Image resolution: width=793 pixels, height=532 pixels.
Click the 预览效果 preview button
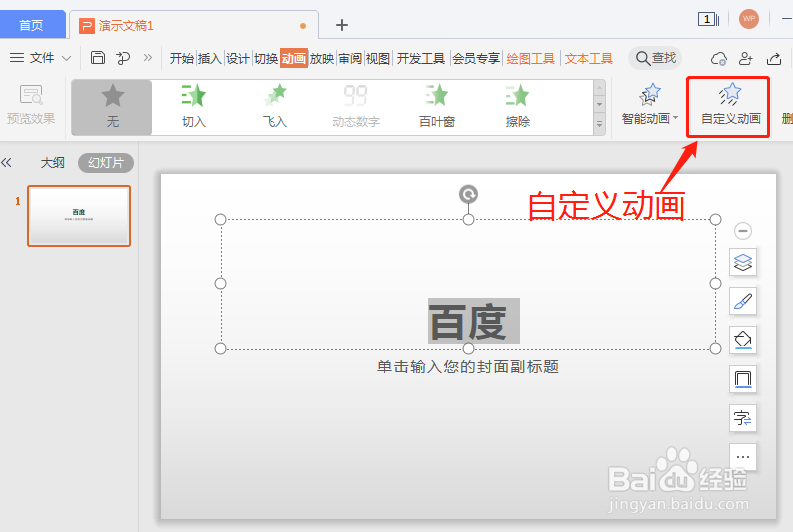click(31, 105)
